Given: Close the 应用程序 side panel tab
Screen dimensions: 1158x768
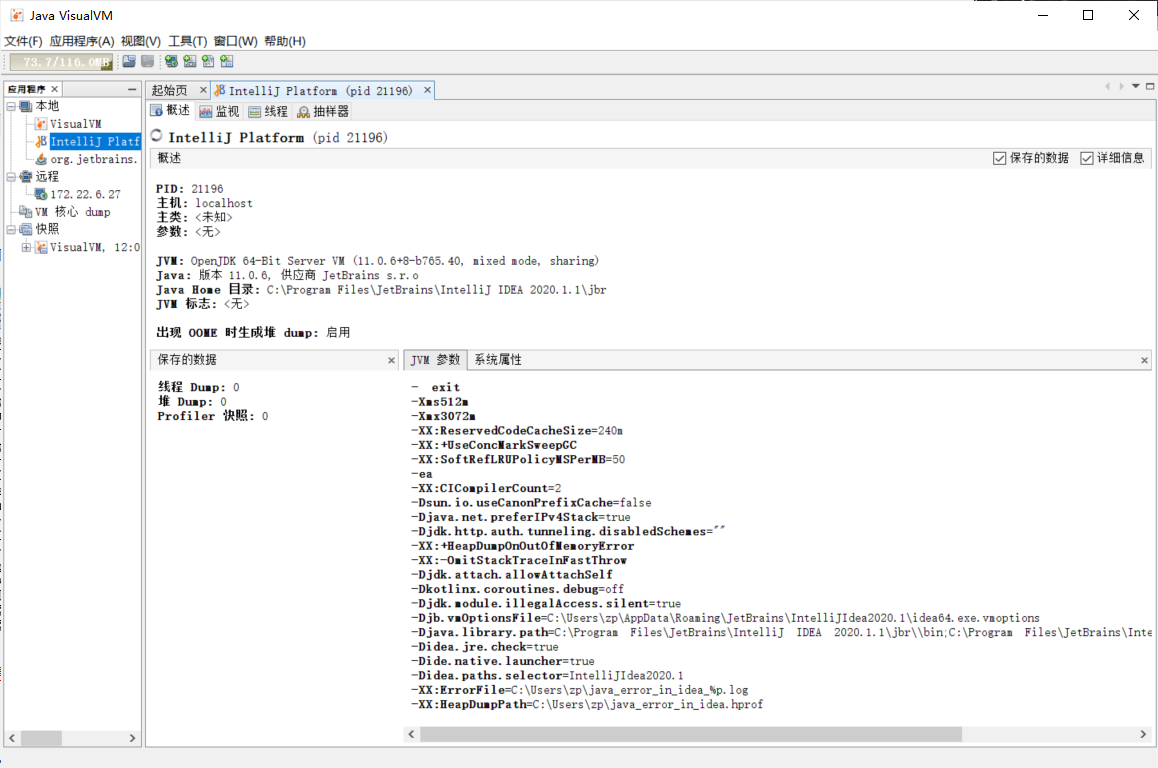Looking at the screenshot, I should 55,89.
